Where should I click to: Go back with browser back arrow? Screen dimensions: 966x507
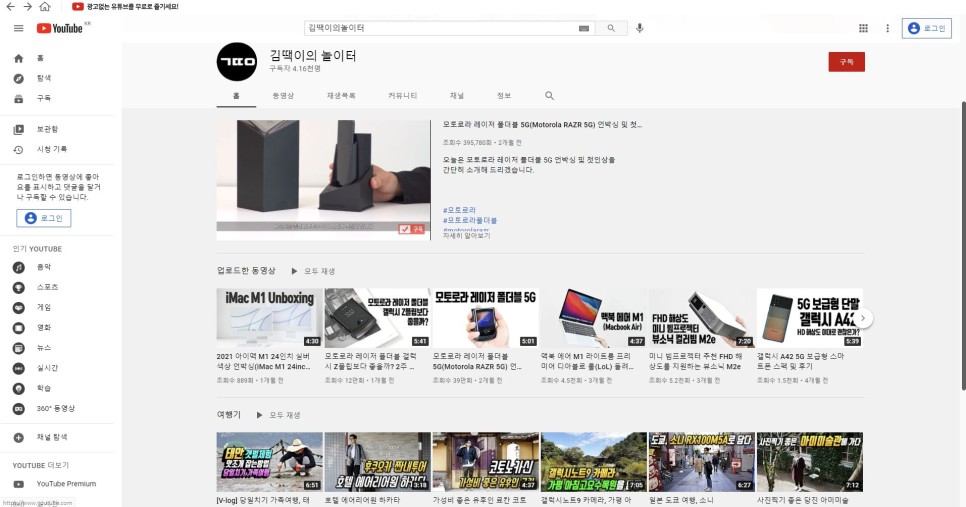[10, 7]
